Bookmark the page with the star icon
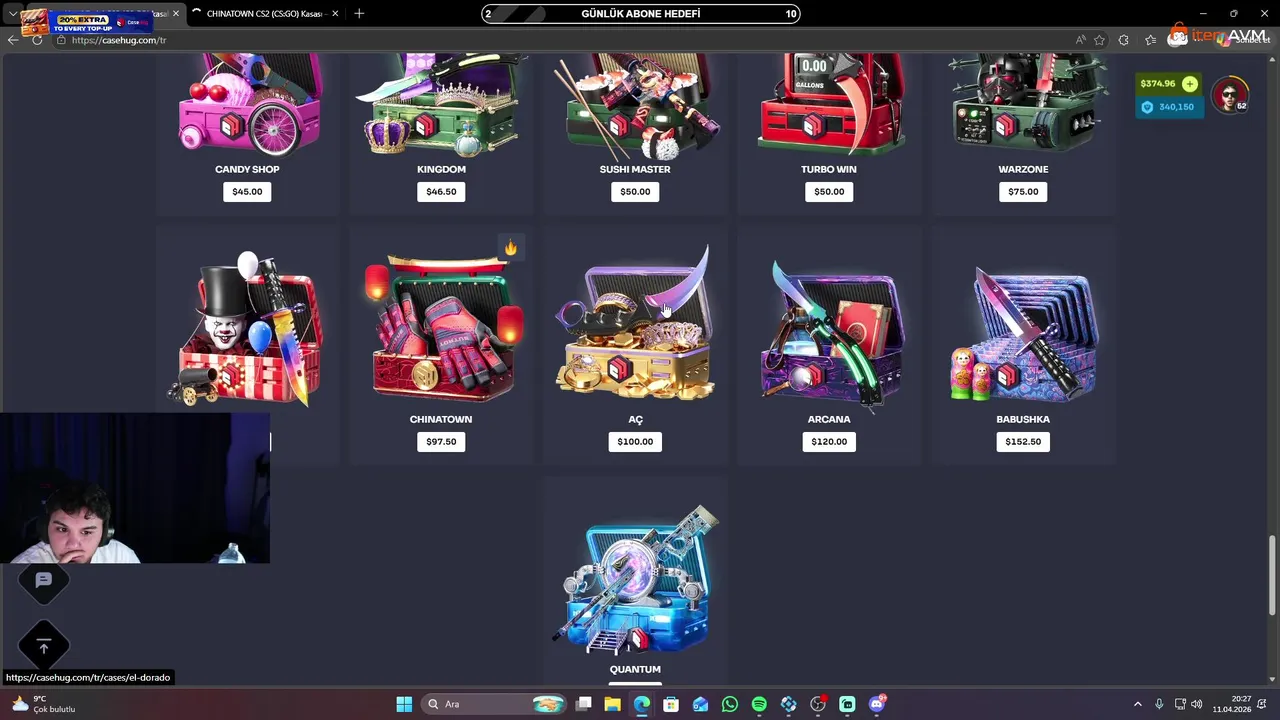Viewport: 1280px width, 720px height. click(1099, 40)
